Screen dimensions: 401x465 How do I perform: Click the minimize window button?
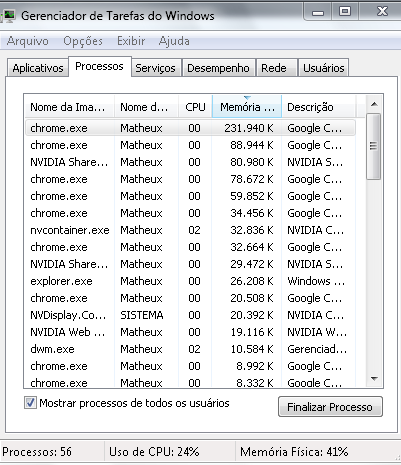pos(318,12)
